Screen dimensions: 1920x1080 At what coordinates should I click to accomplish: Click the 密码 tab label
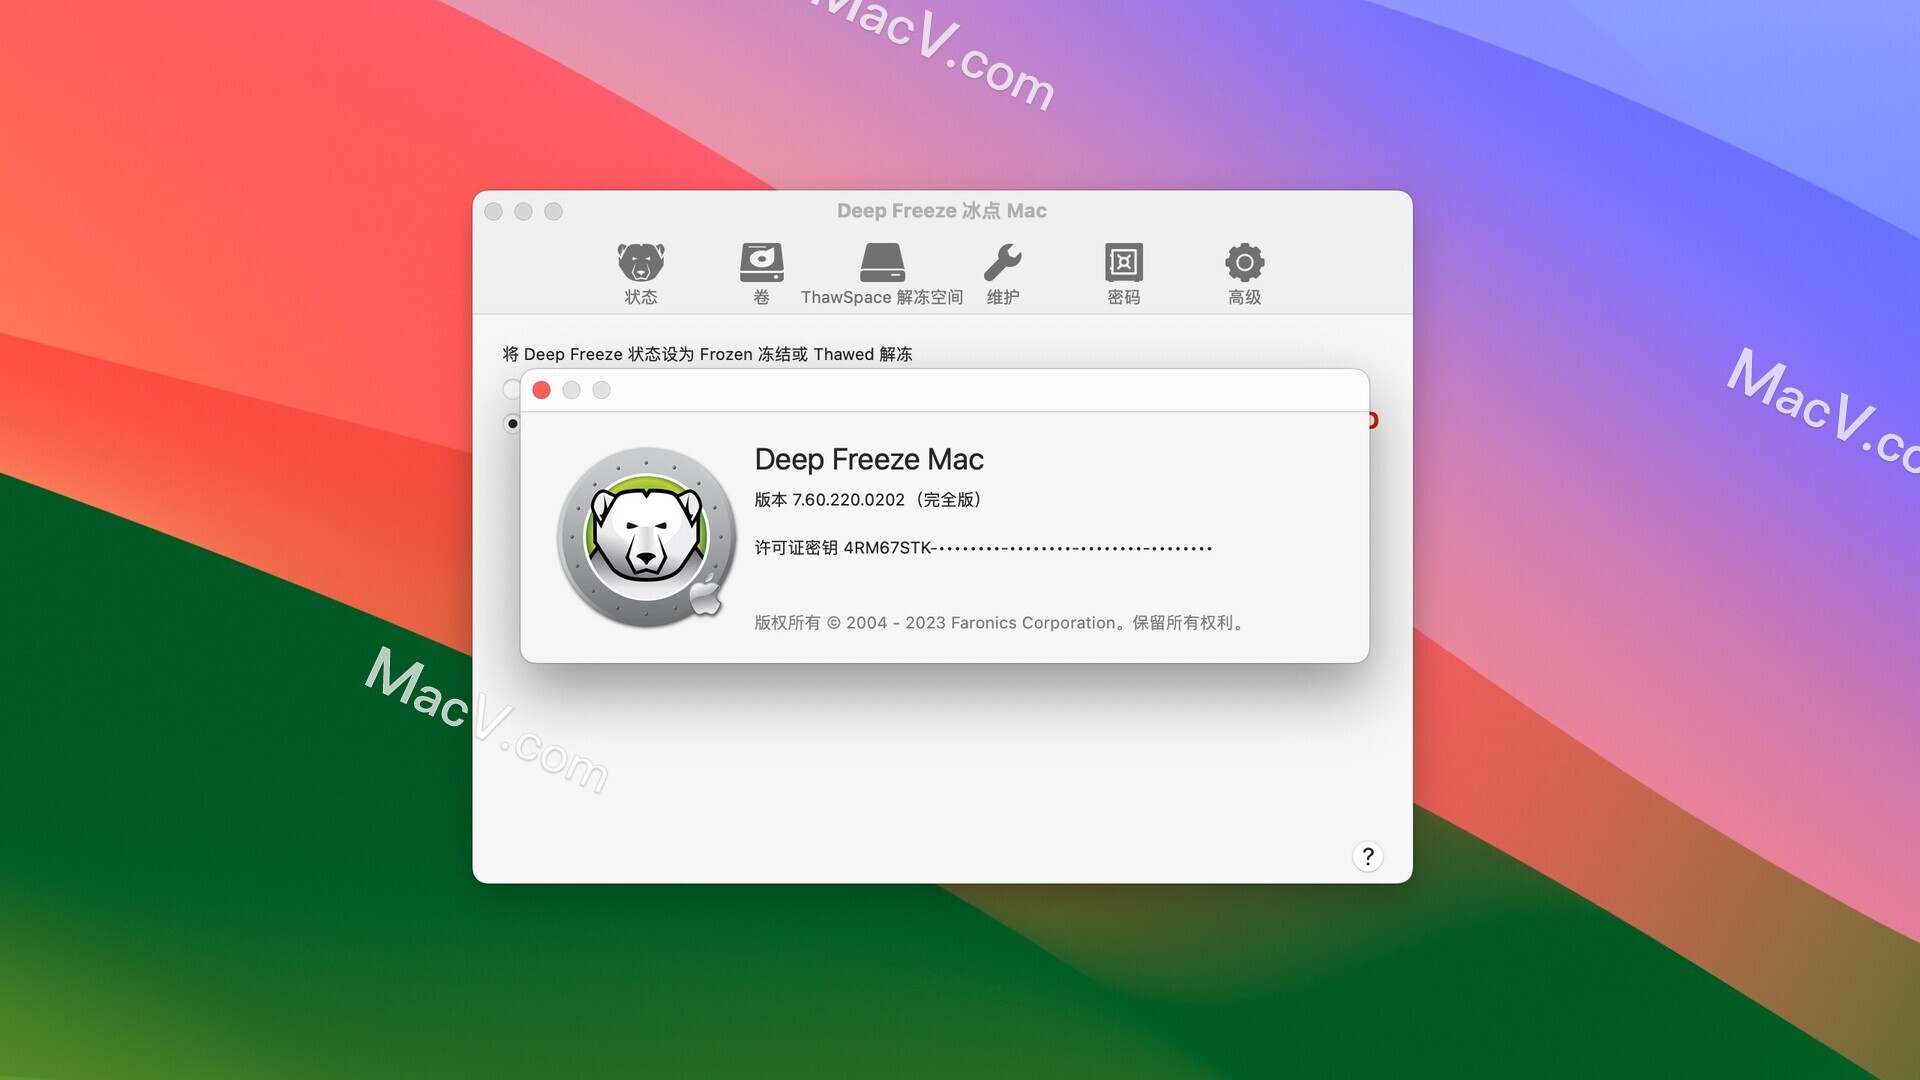point(1123,297)
